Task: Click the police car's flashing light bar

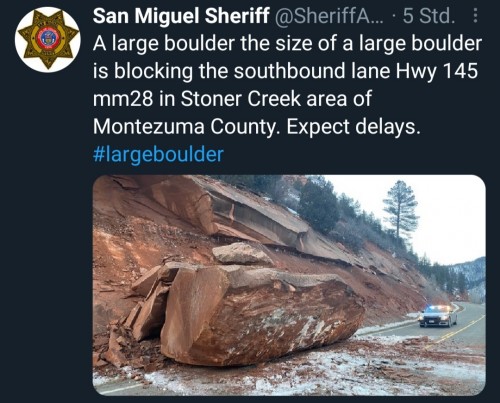Action: coord(438,307)
